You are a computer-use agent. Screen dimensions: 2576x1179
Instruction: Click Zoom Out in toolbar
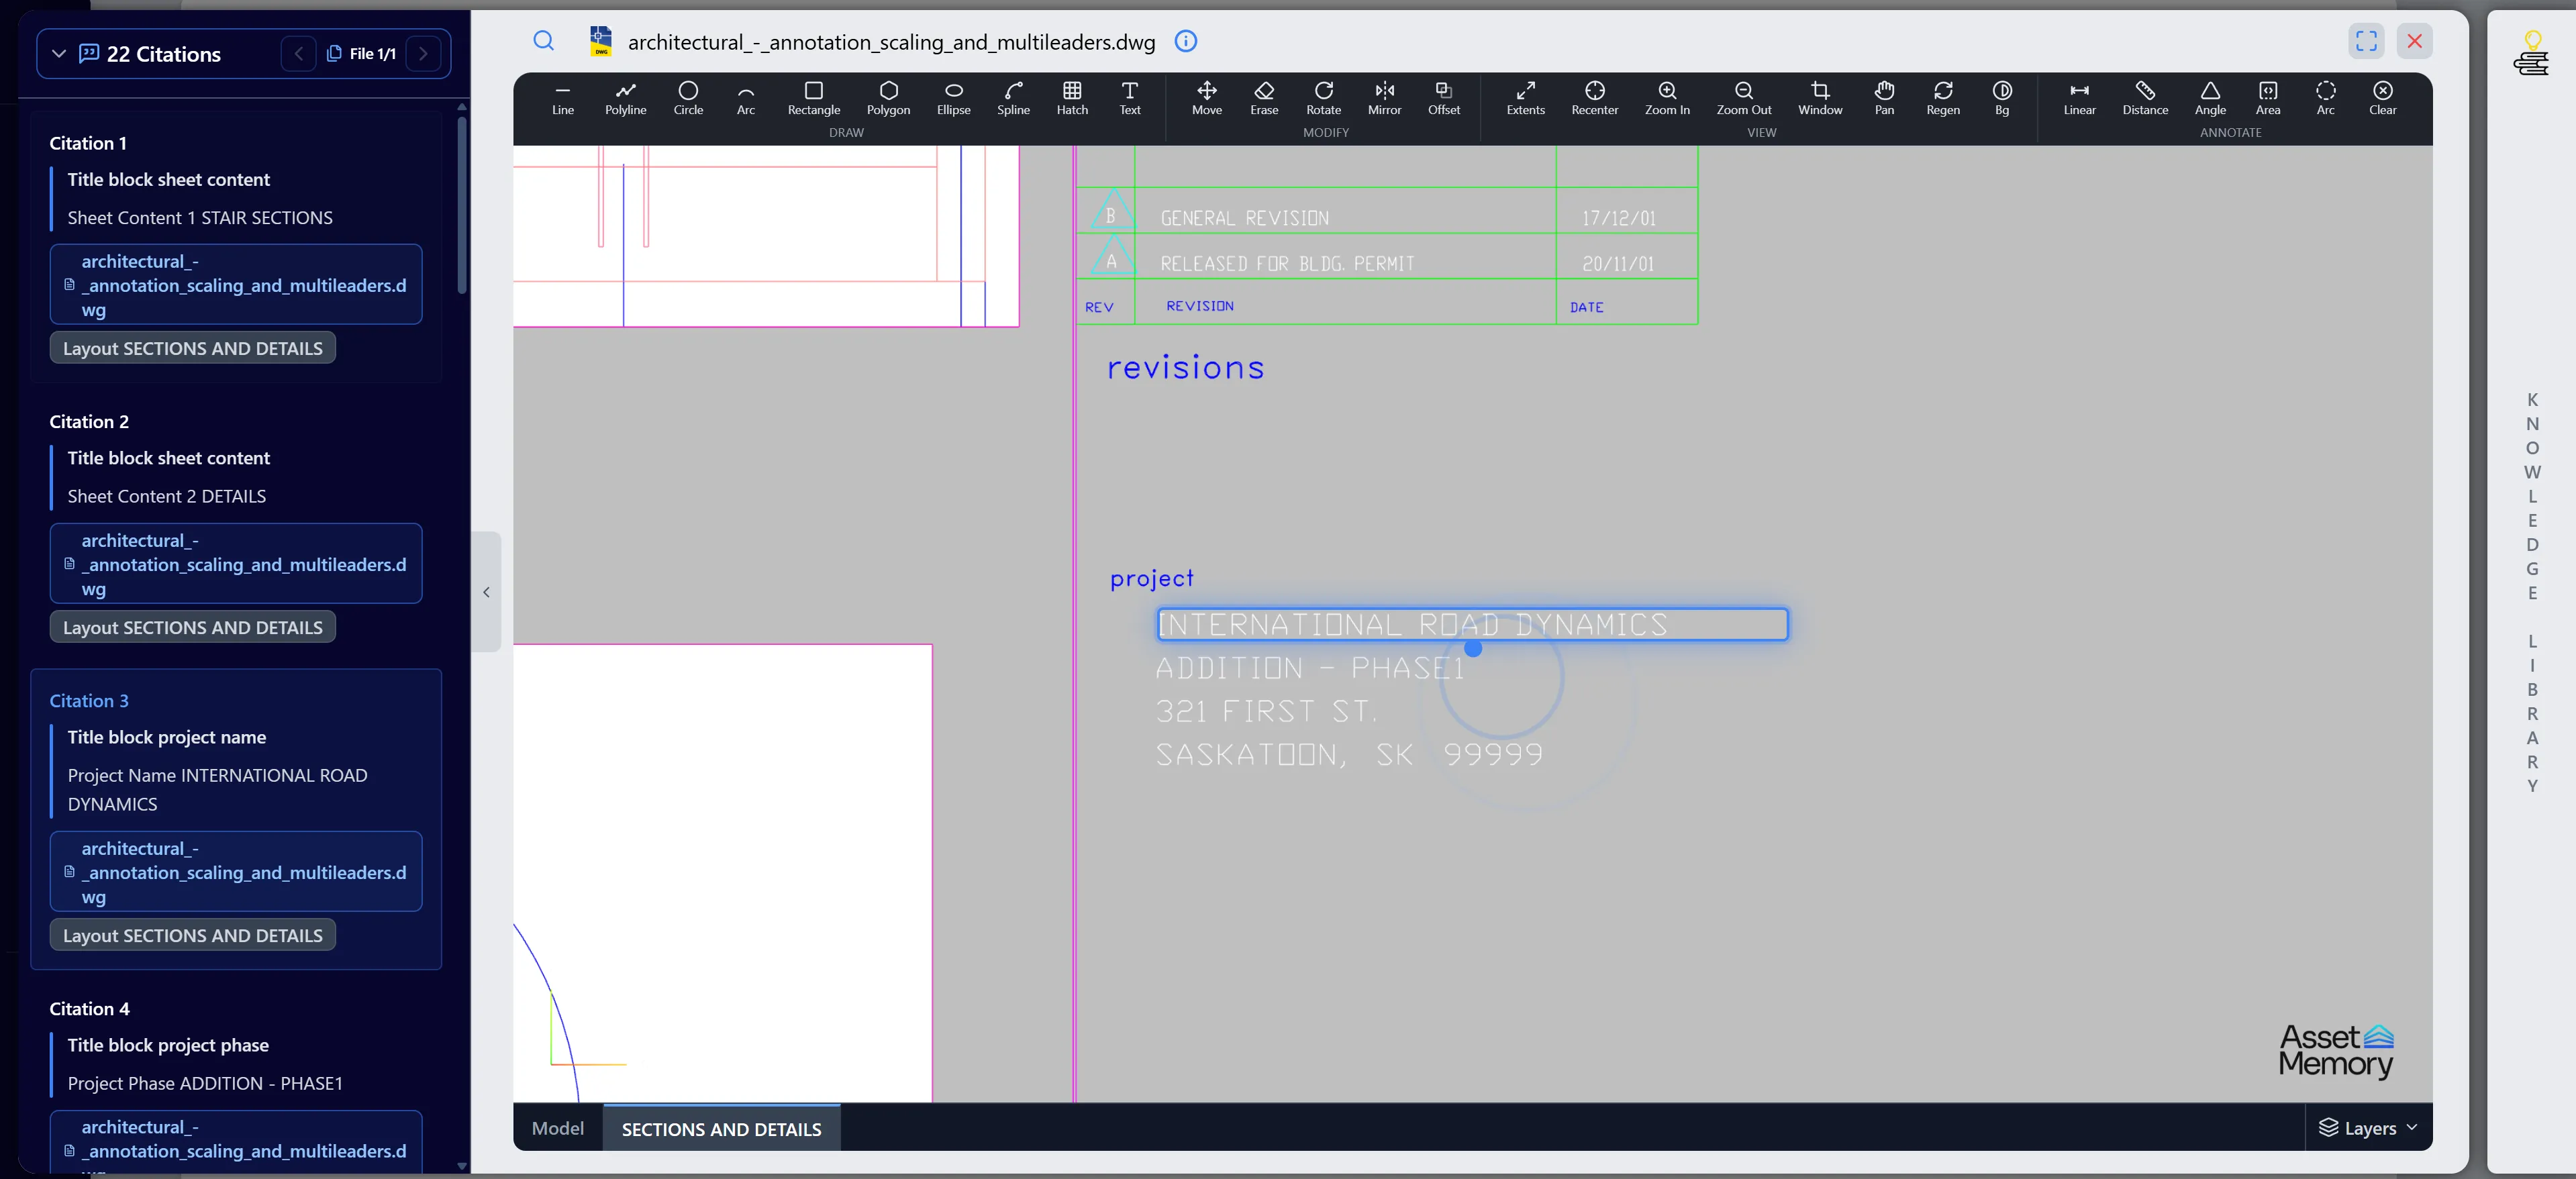pyautogui.click(x=1743, y=98)
